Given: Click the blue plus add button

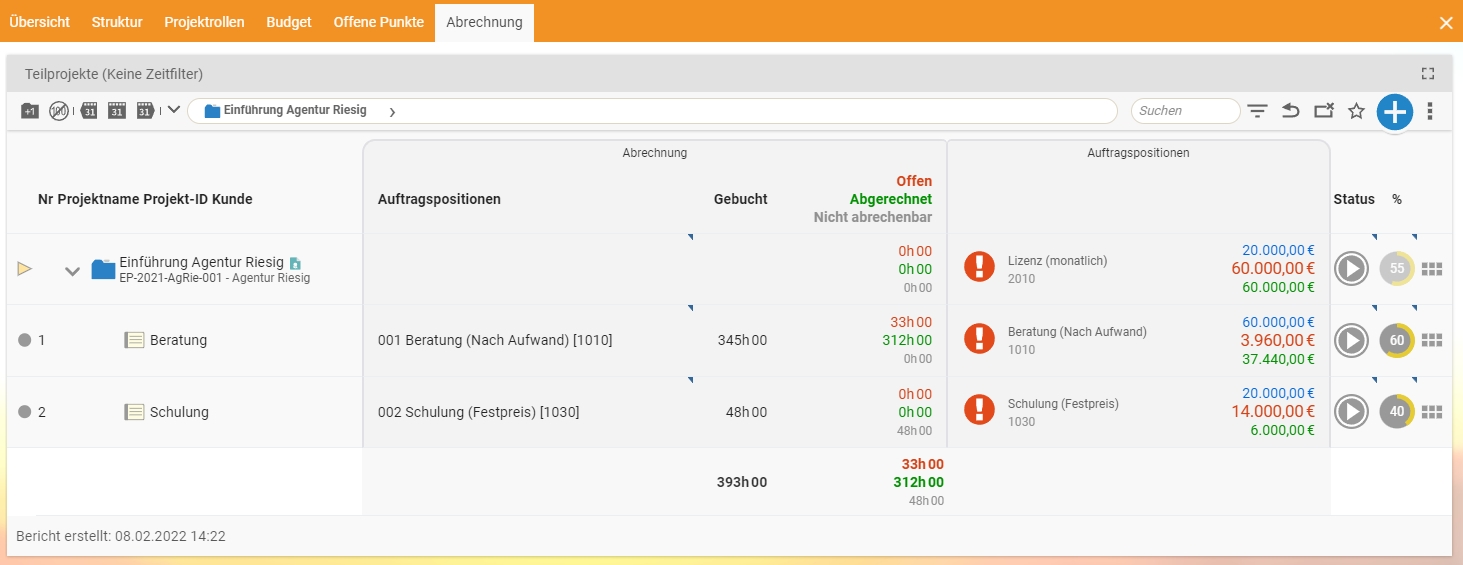Looking at the screenshot, I should [x=1394, y=112].
